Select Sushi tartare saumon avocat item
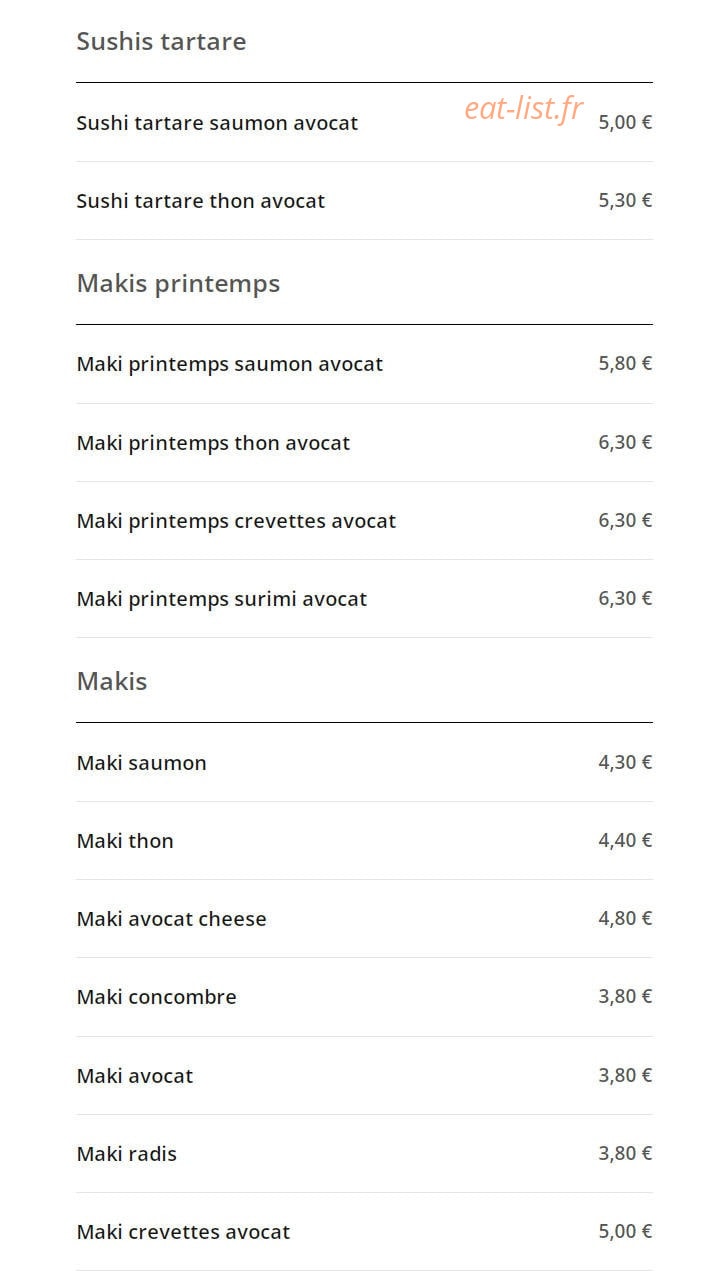 point(364,123)
